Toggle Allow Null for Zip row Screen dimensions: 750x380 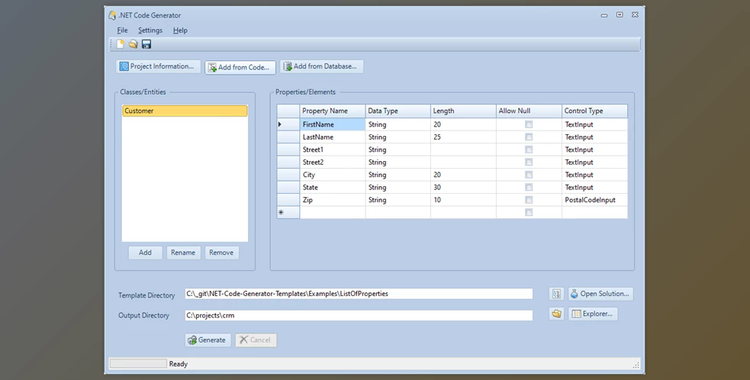tap(529, 200)
